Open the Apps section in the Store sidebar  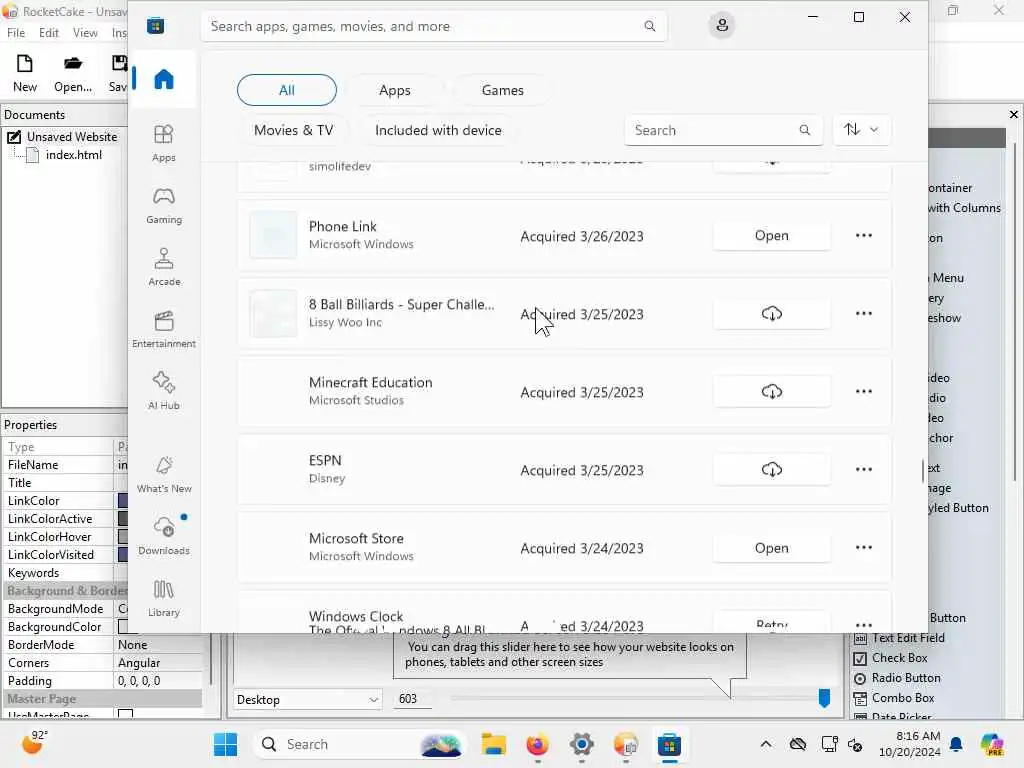pos(164,143)
